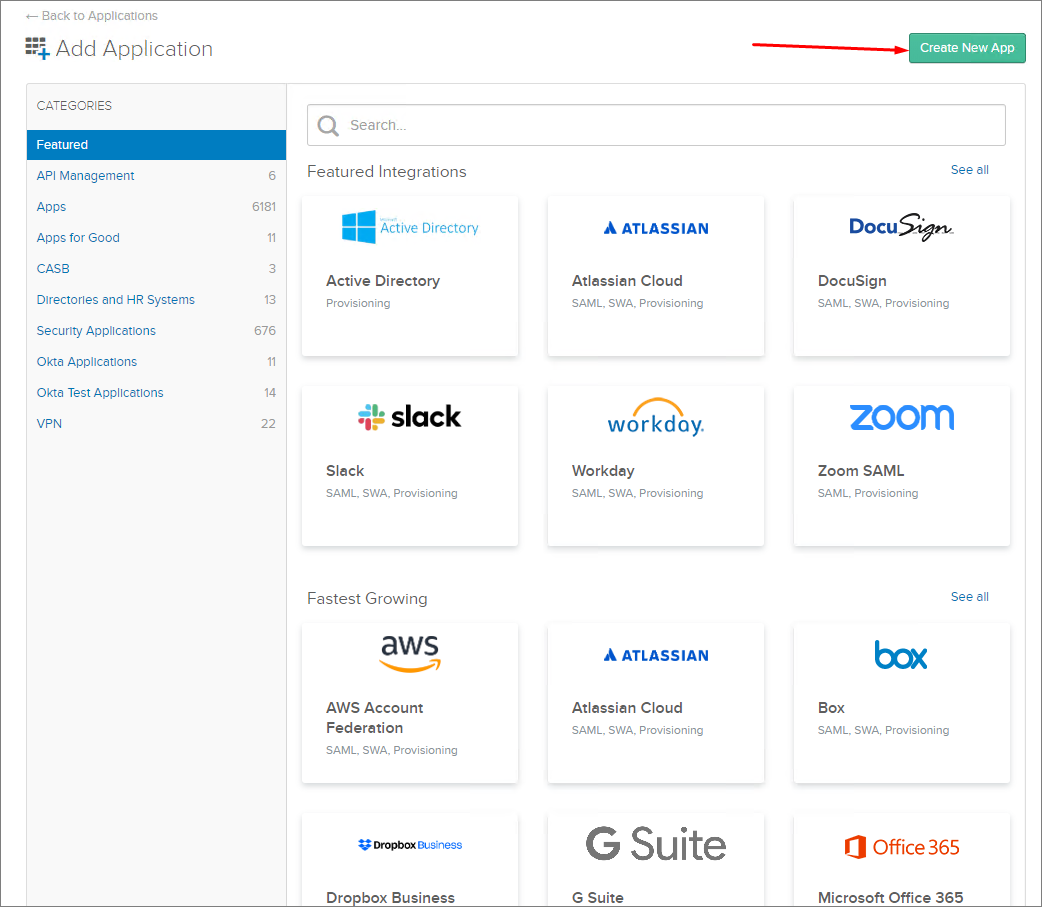Click the Create New App button
Viewport: 1042px width, 907px height.
[x=967, y=48]
